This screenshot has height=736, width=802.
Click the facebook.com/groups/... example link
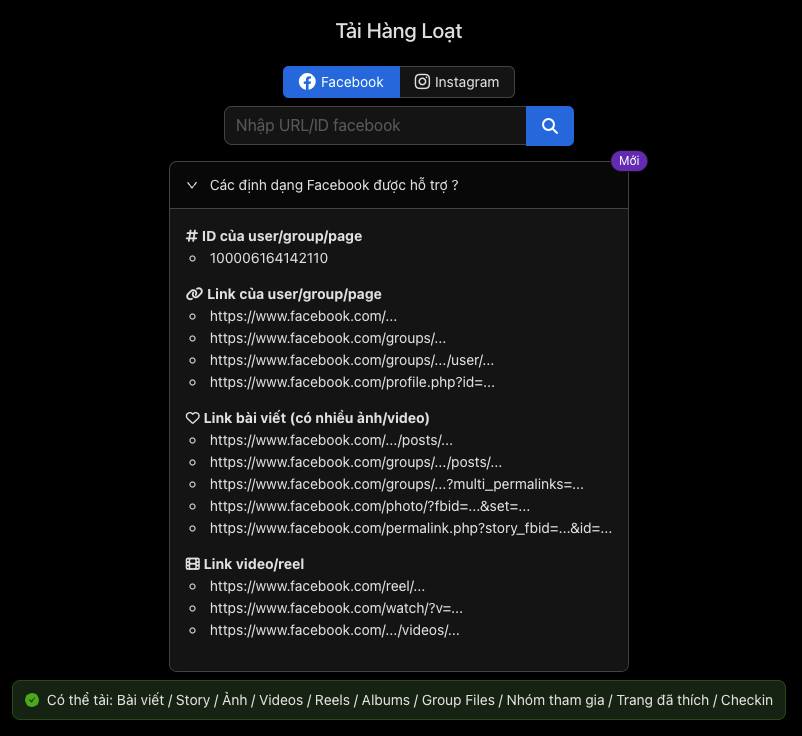(328, 338)
